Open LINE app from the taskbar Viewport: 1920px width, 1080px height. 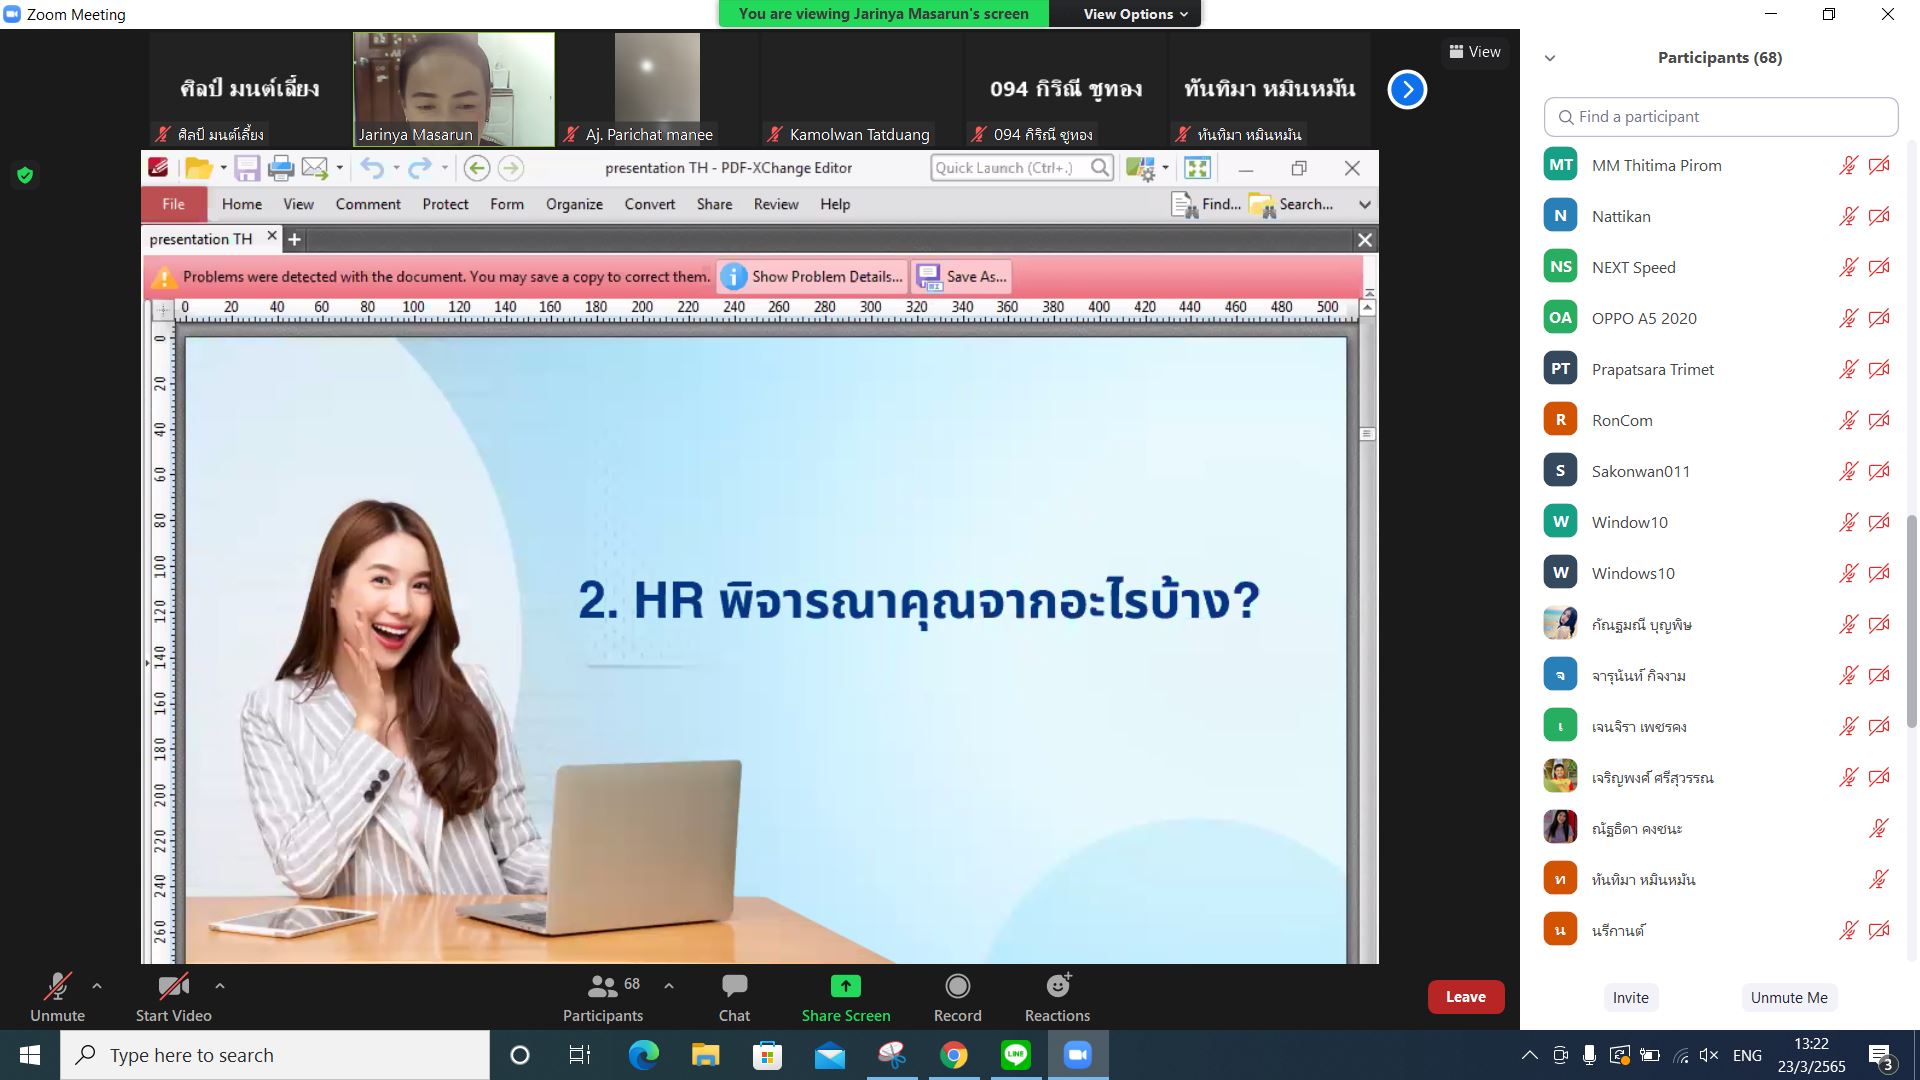(1016, 1055)
